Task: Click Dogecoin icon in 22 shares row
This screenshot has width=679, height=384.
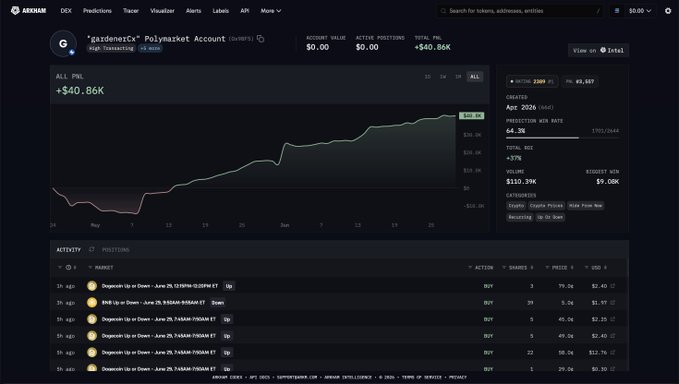Action: (92, 352)
